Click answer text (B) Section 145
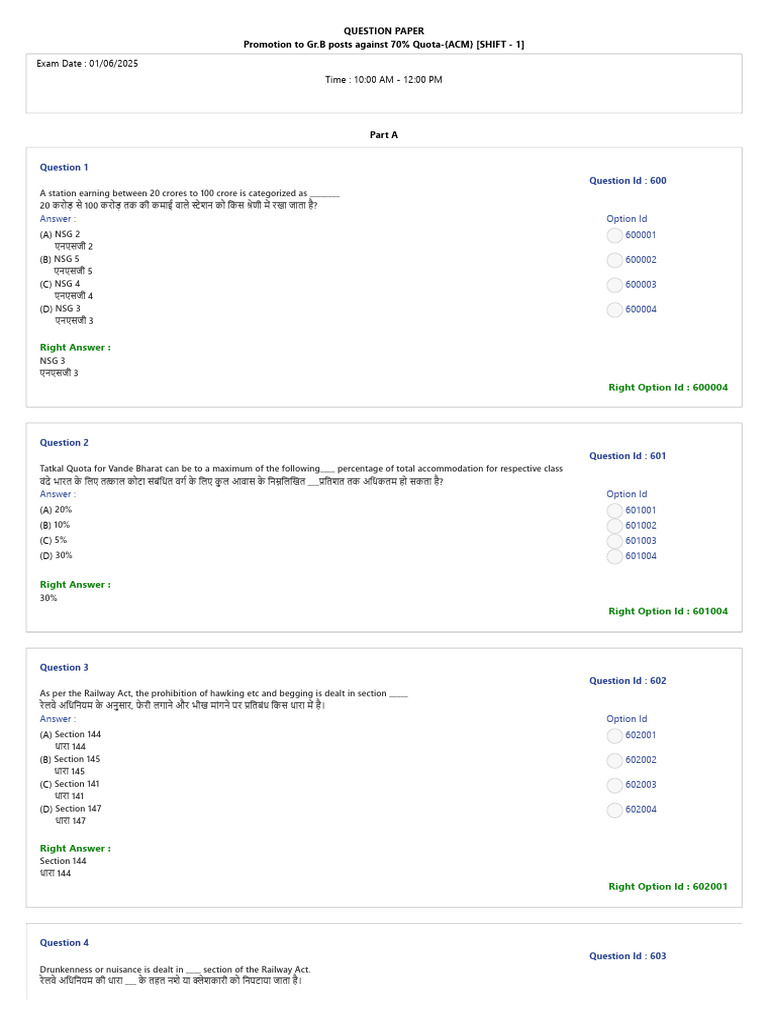The height and width of the screenshot is (1024, 768). 70,759
